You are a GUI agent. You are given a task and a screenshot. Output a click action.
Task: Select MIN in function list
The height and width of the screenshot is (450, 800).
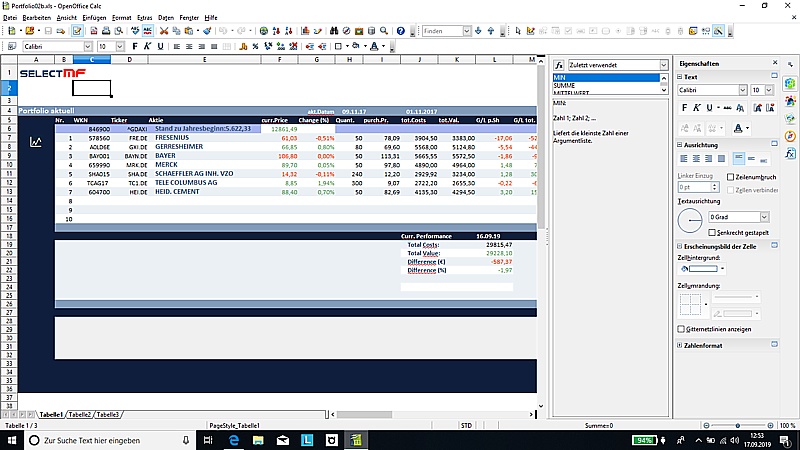click(x=606, y=78)
